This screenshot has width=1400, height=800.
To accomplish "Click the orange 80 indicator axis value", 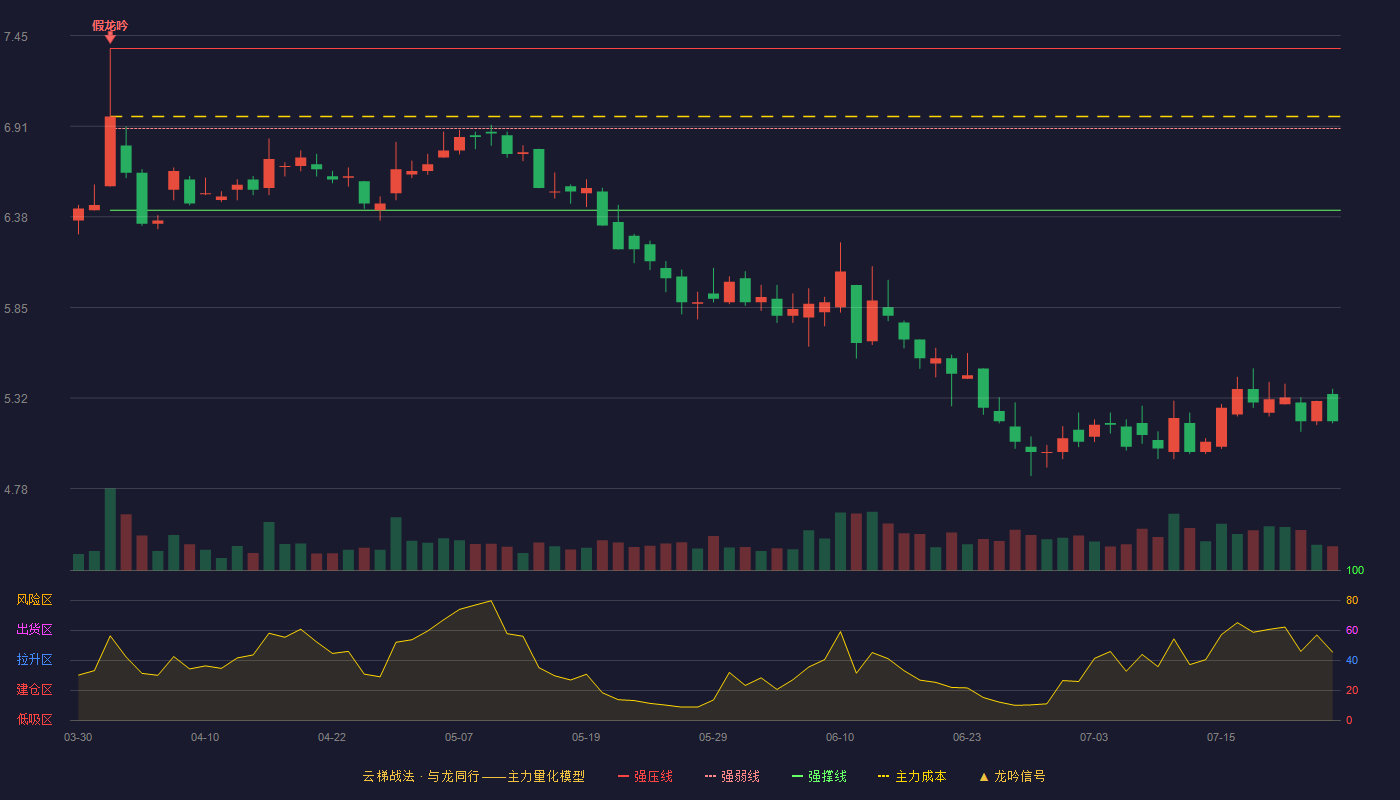I will (1352, 600).
